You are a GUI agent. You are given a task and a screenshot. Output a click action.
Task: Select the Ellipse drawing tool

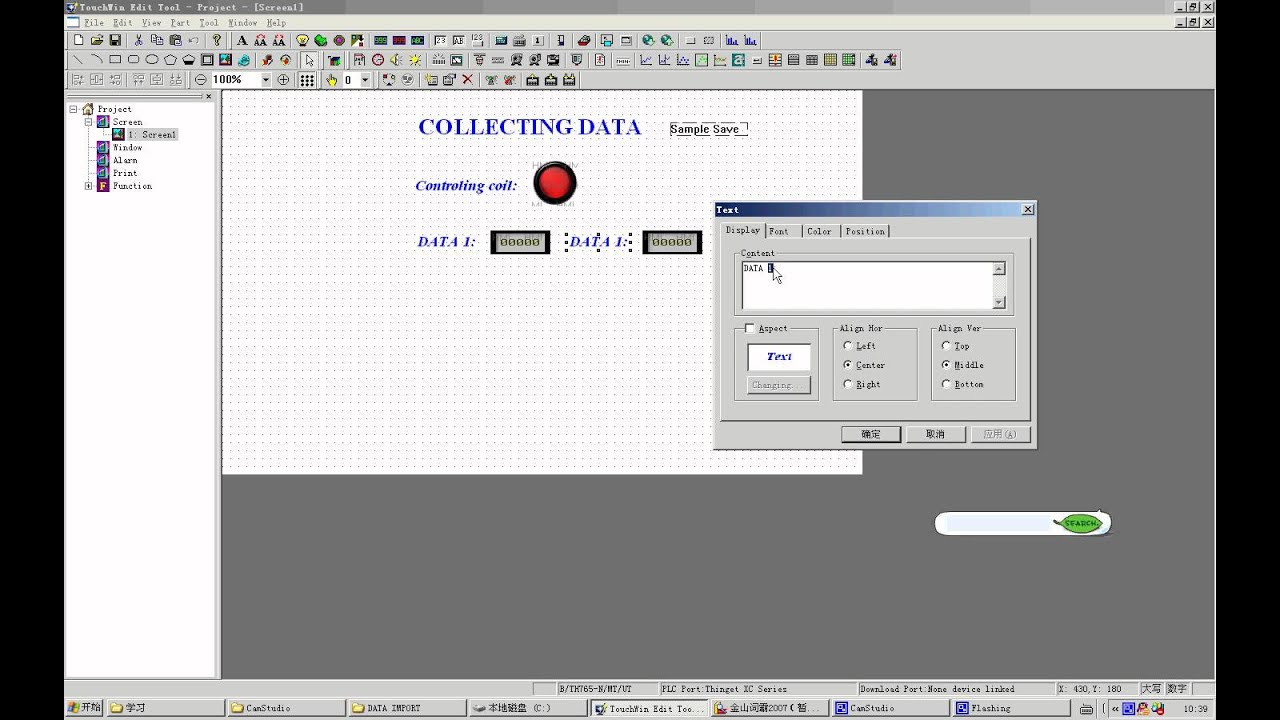coord(152,60)
